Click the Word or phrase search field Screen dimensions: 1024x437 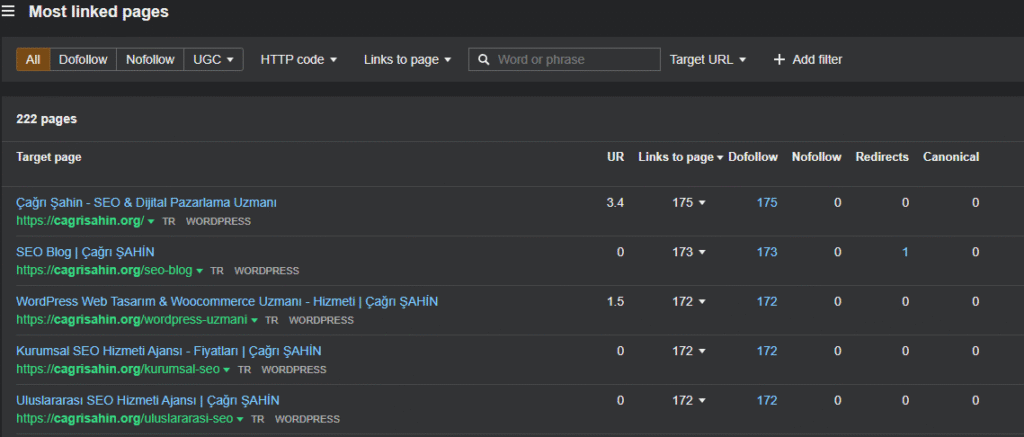[x=564, y=59]
